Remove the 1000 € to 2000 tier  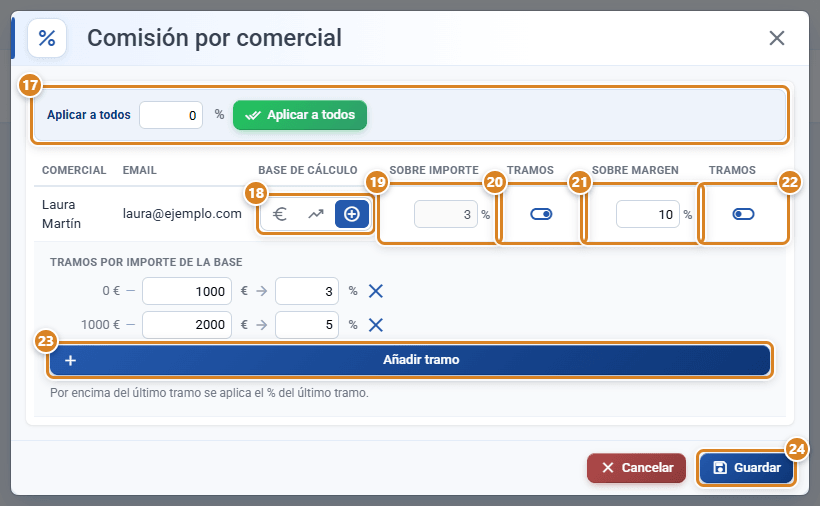click(x=375, y=325)
